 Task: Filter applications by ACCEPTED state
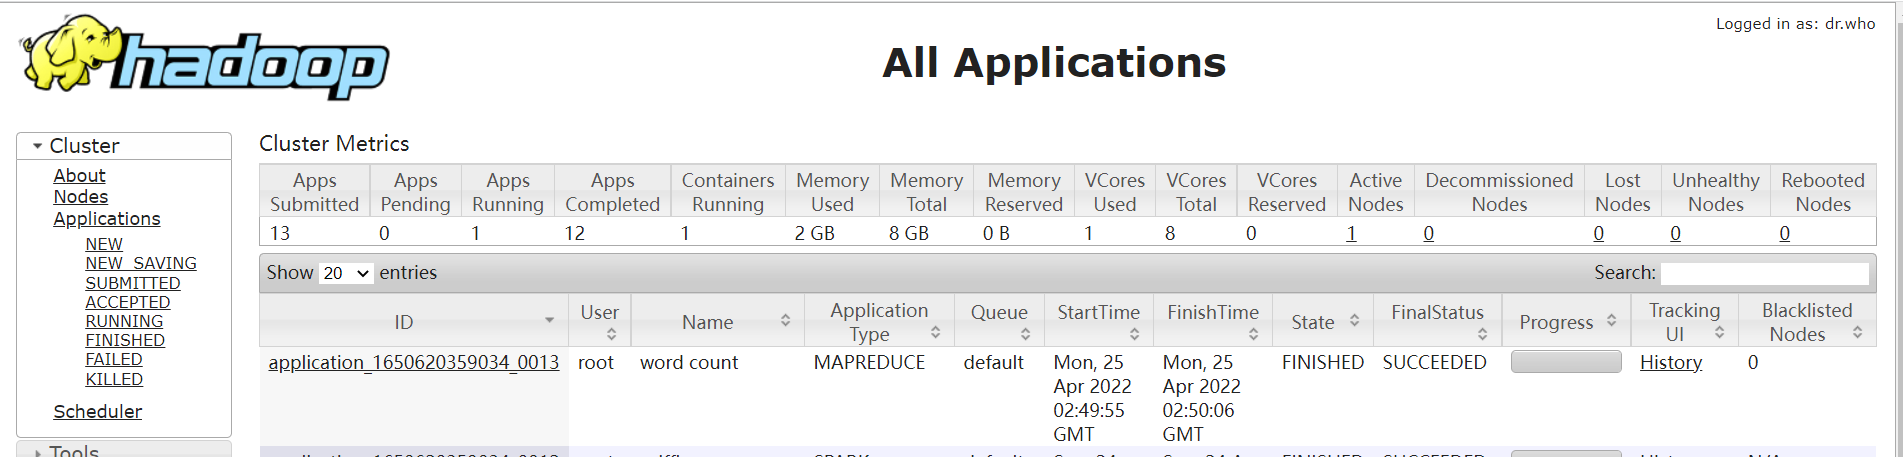(x=128, y=302)
